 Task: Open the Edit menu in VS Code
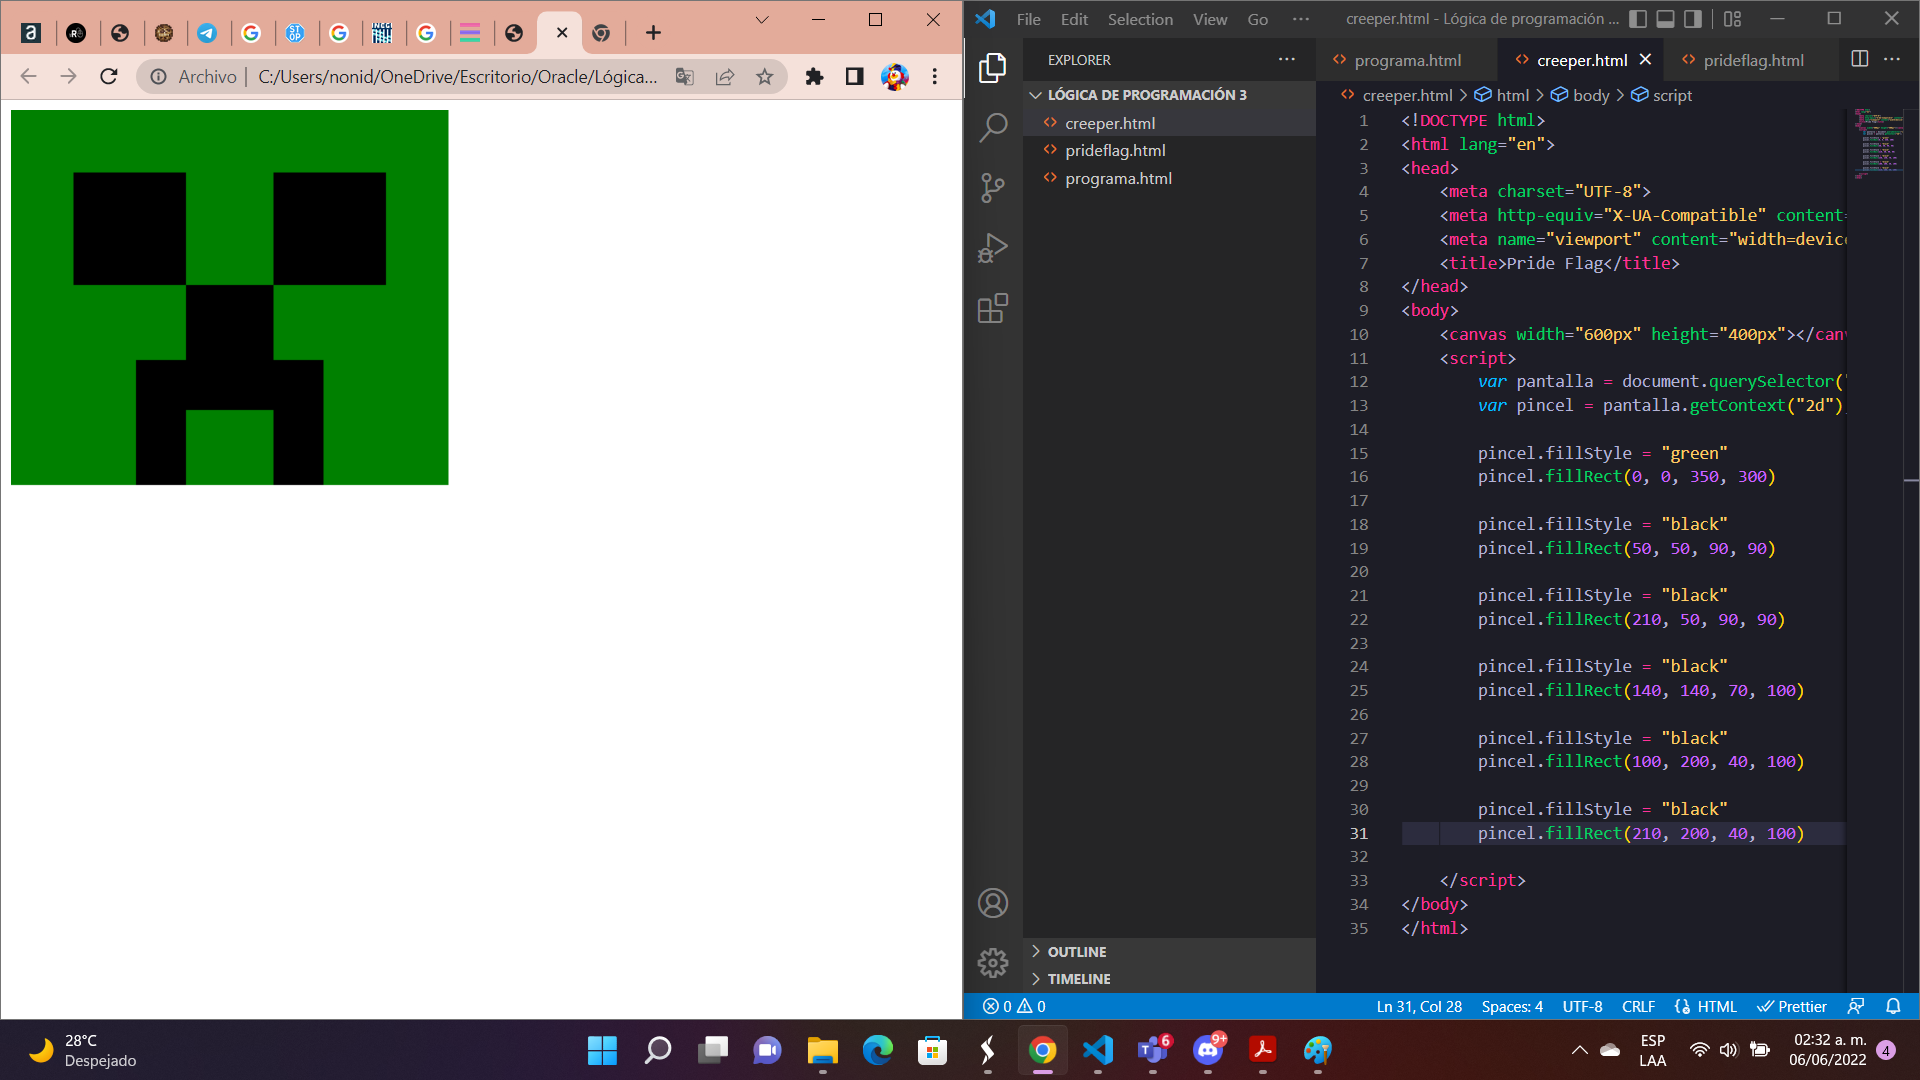pos(1074,19)
